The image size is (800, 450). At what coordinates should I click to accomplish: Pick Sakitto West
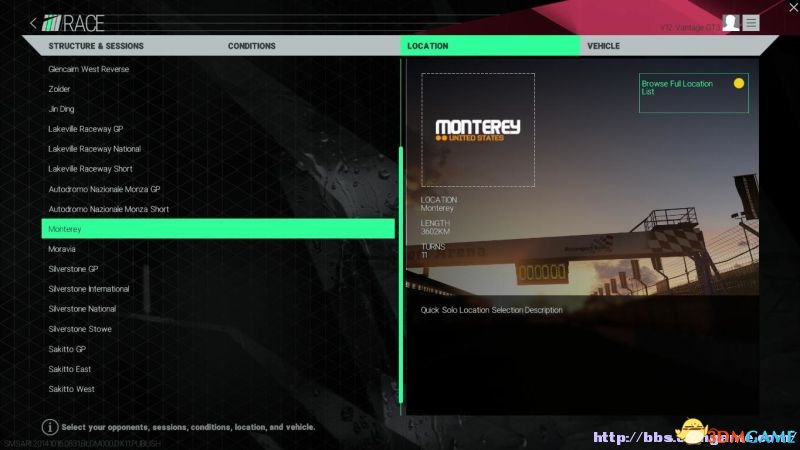coord(71,389)
